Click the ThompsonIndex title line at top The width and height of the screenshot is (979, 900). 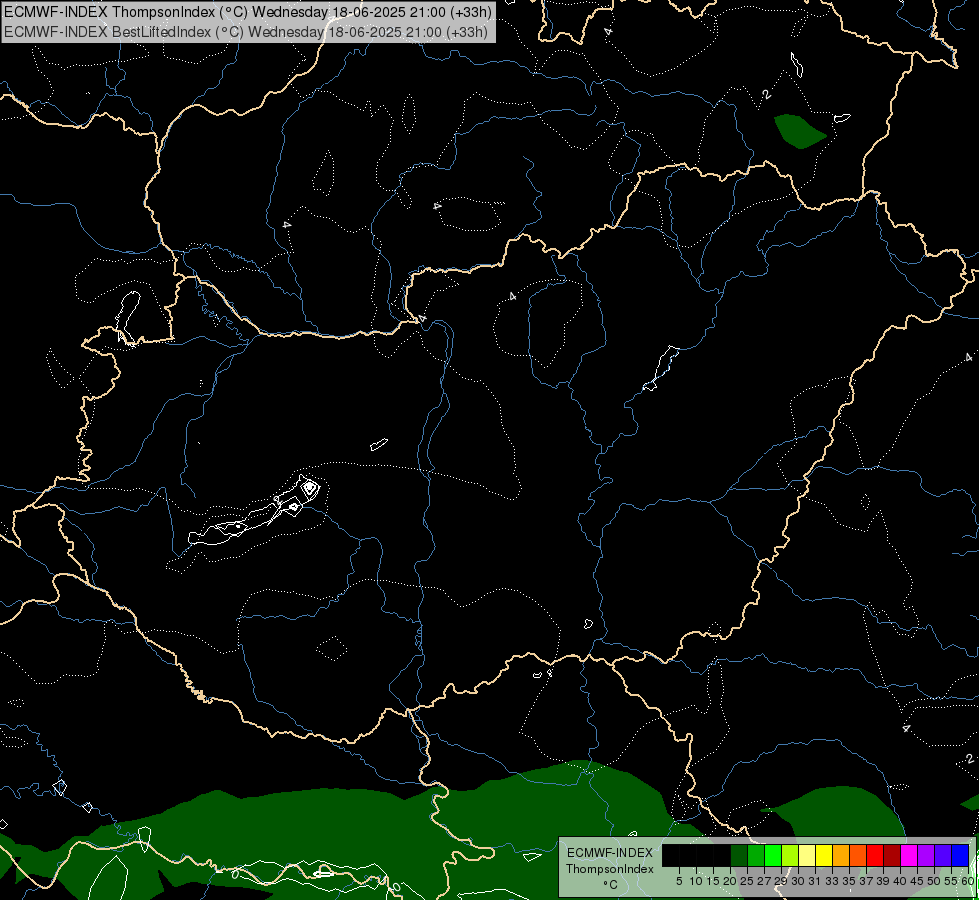[x=248, y=12]
